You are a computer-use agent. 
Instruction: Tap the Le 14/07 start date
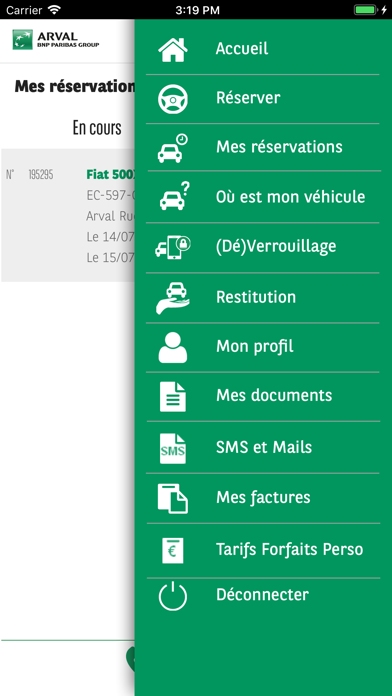111,237
